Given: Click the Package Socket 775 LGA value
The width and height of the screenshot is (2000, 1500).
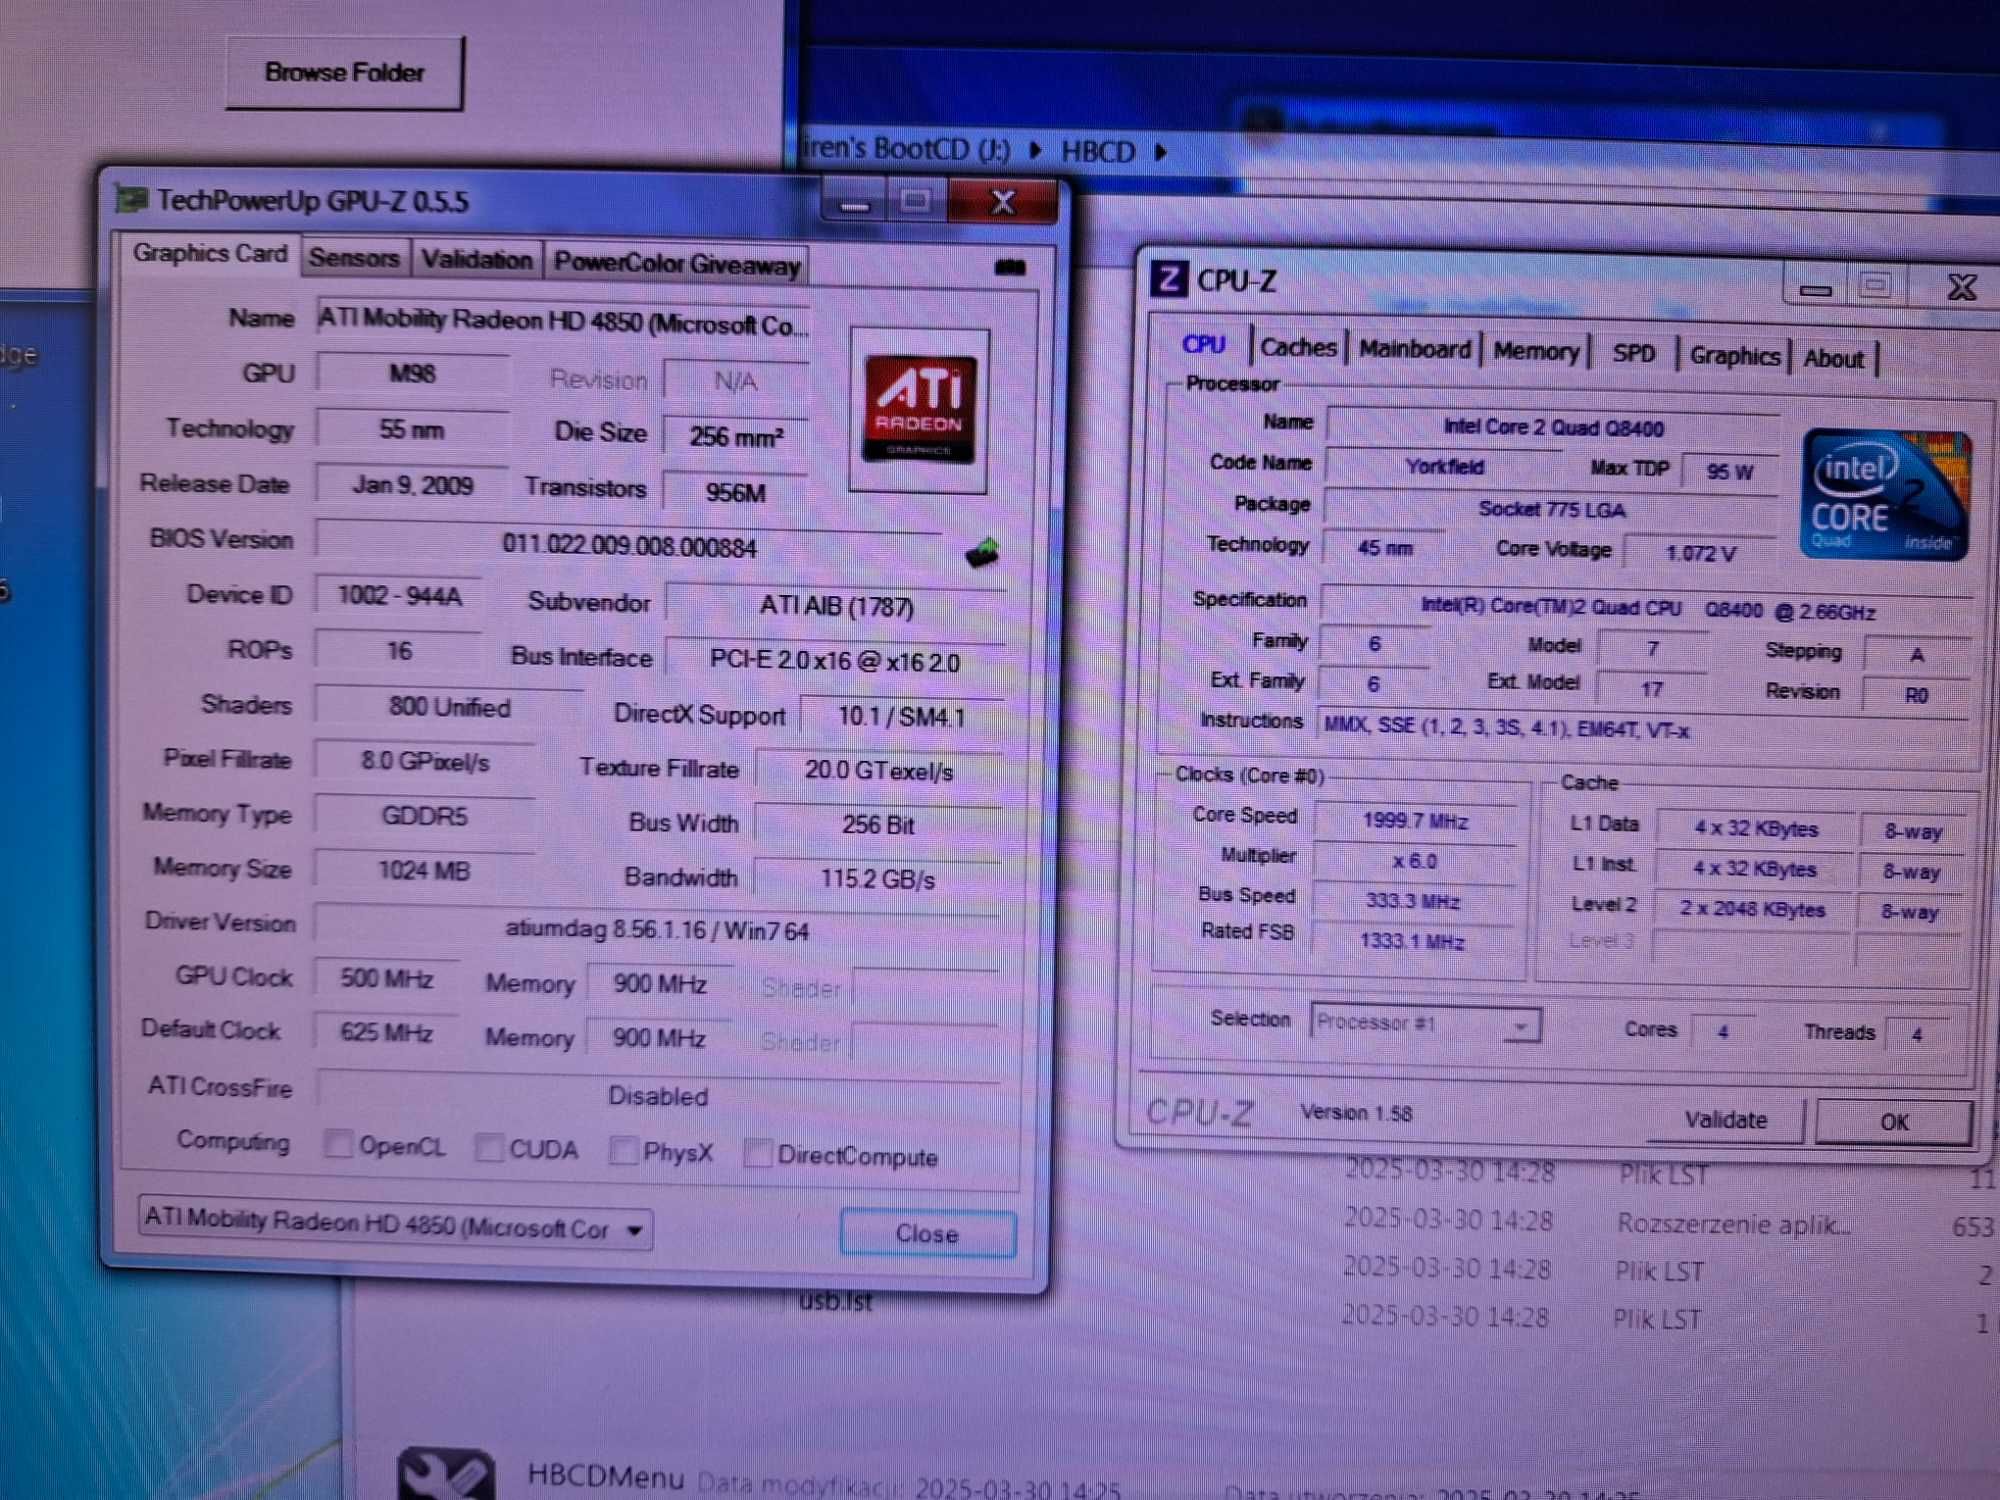Looking at the screenshot, I should click(x=1551, y=508).
